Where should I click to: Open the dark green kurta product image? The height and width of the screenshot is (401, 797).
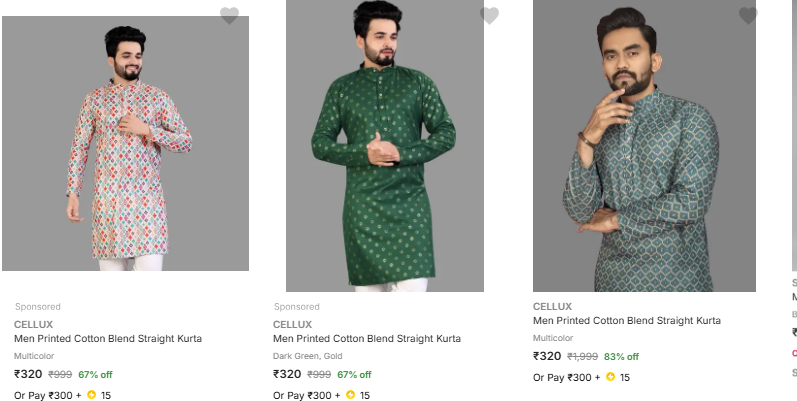(385, 146)
